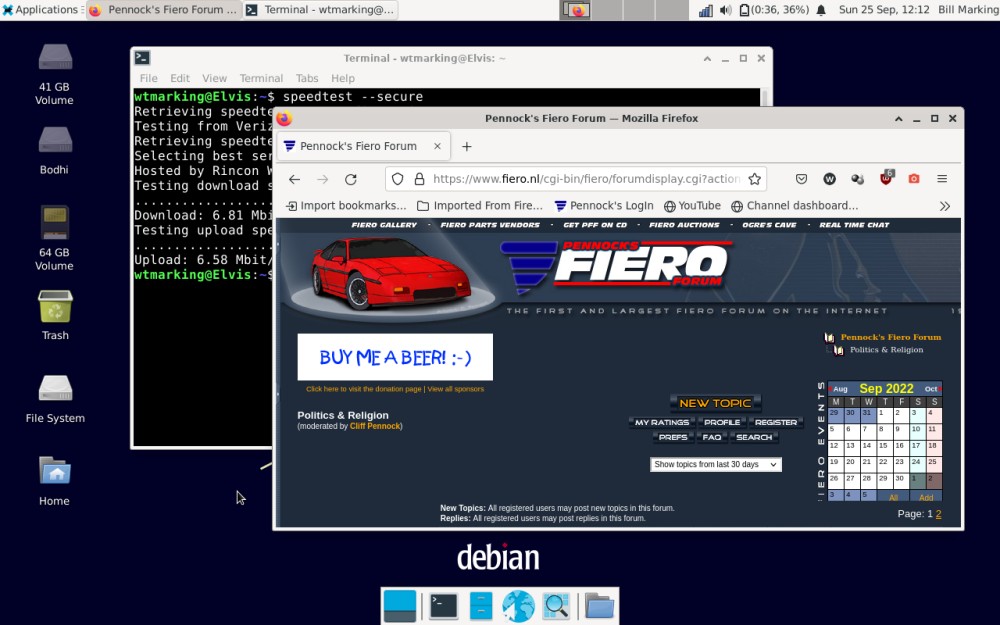The height and width of the screenshot is (625, 1000).
Task: Open the Applications menu in the top panel
Action: click(x=40, y=10)
